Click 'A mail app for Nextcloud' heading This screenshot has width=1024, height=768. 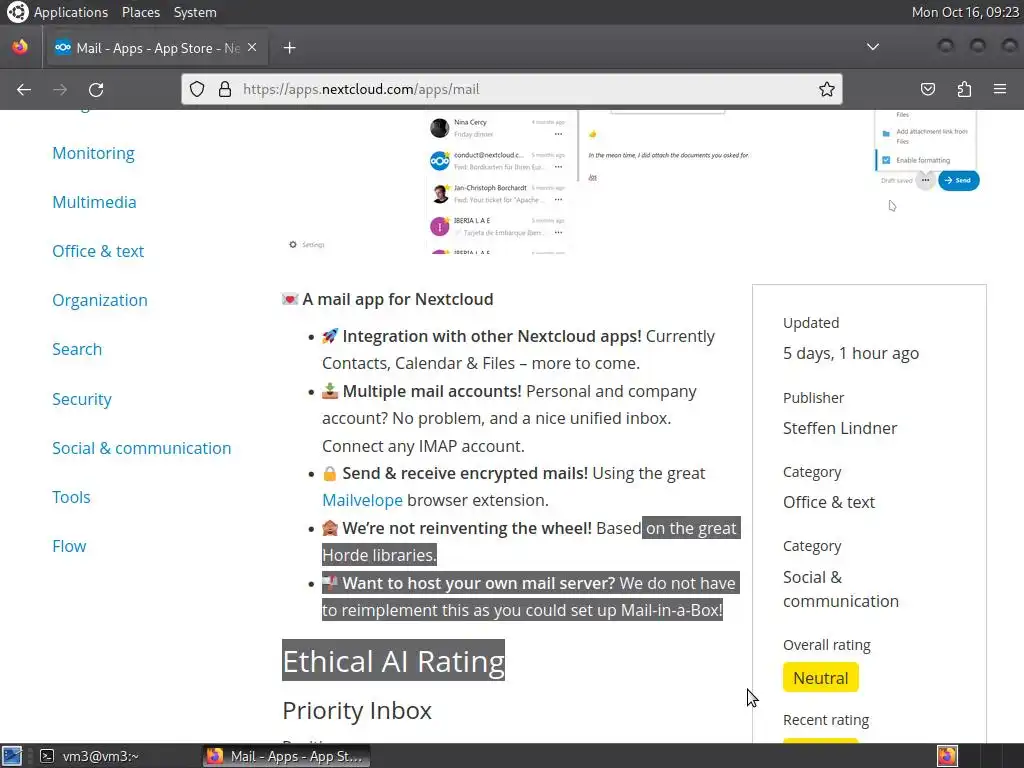398,299
